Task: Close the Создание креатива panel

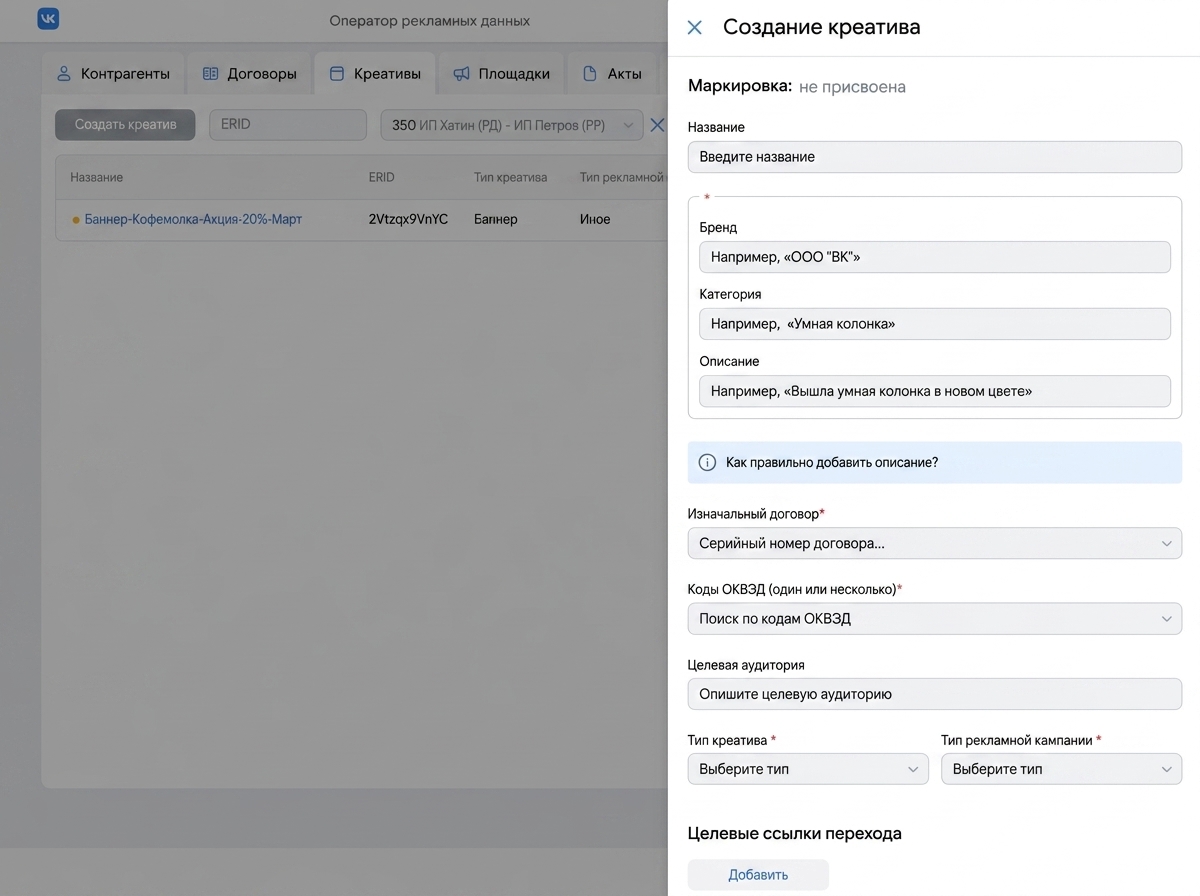Action: 695,28
